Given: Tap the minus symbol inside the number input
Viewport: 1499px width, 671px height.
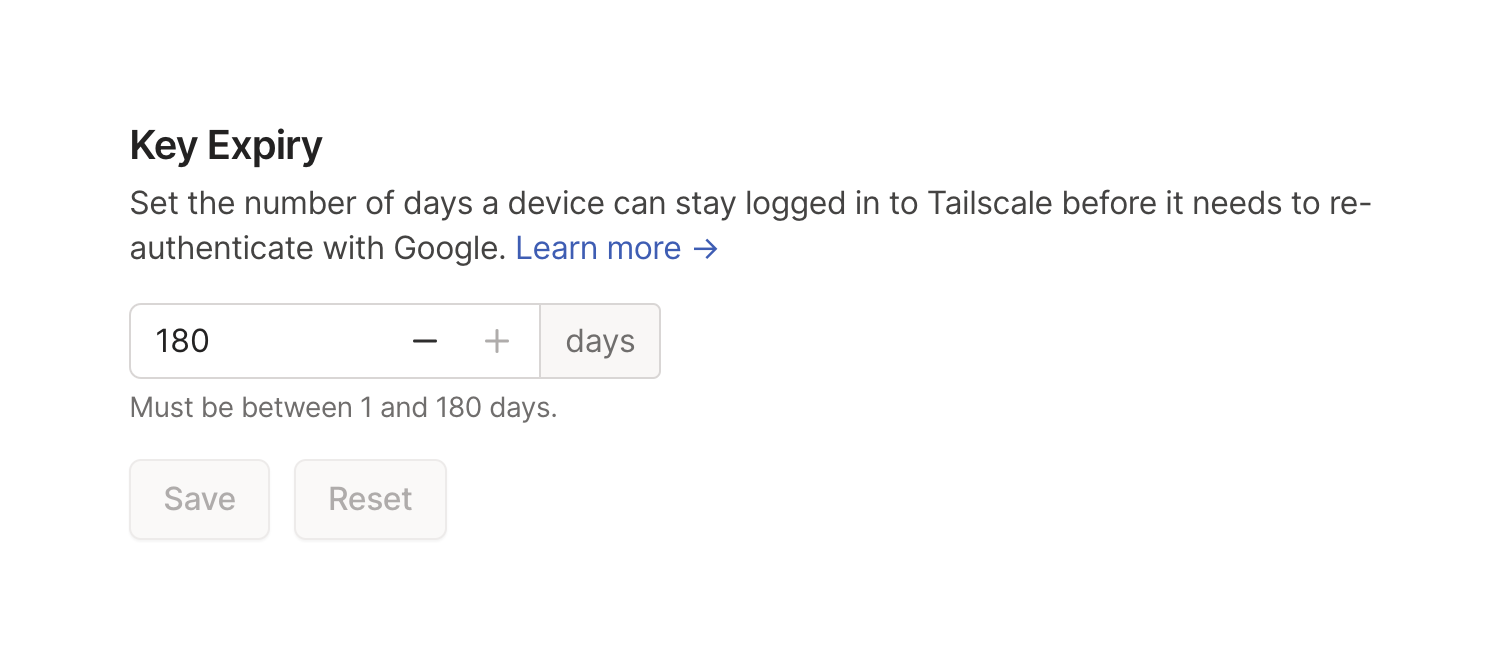Looking at the screenshot, I should pos(425,341).
